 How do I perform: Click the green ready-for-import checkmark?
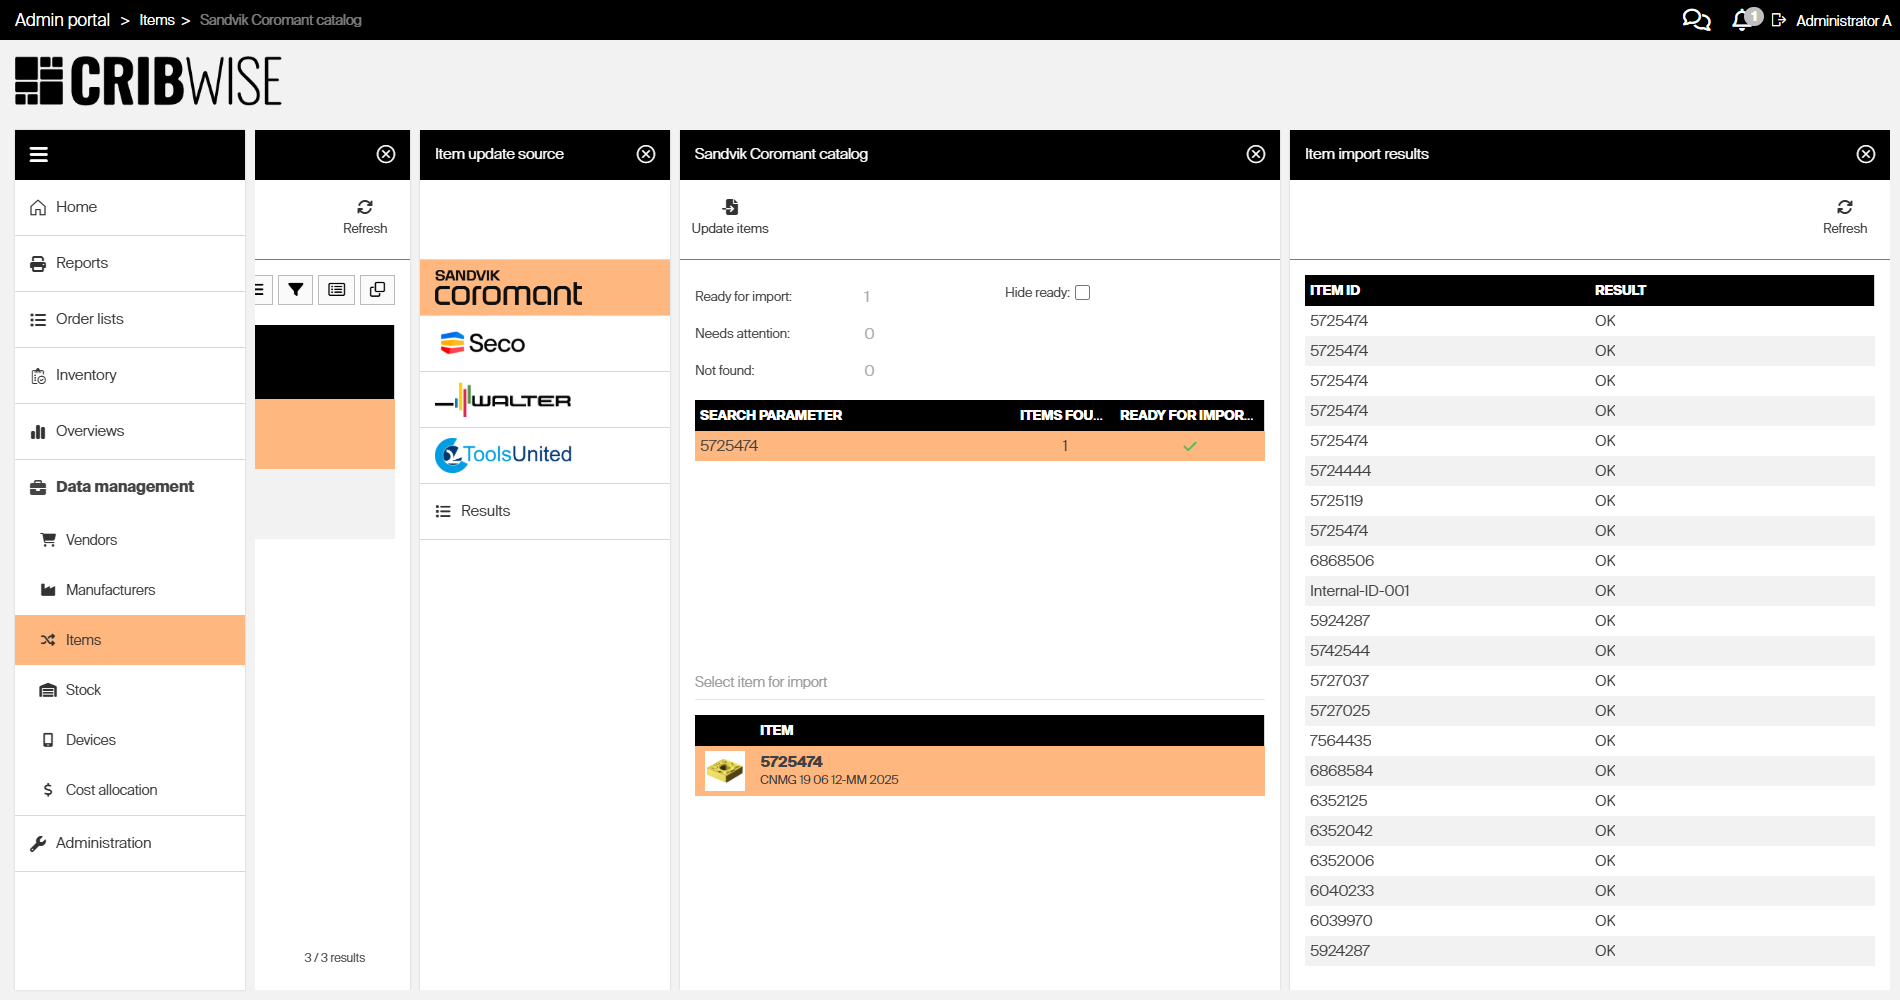(x=1190, y=446)
